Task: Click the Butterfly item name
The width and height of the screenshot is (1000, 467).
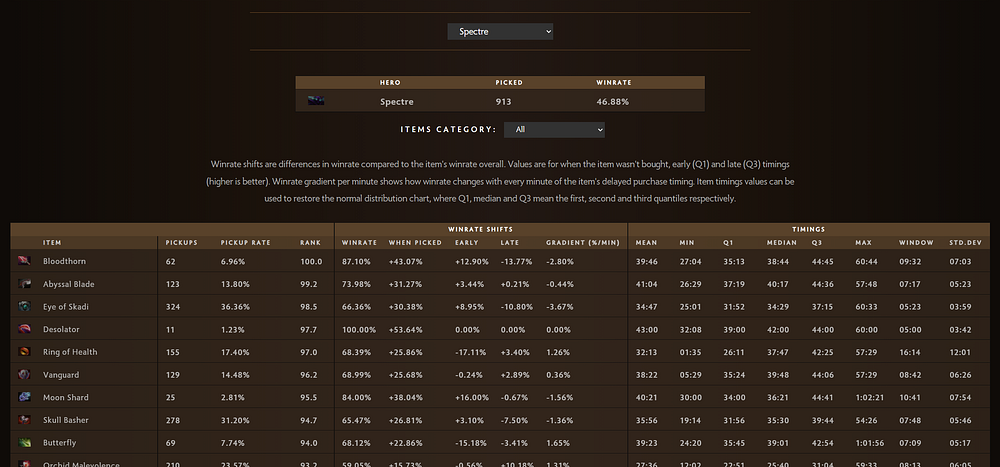Action: [59, 442]
